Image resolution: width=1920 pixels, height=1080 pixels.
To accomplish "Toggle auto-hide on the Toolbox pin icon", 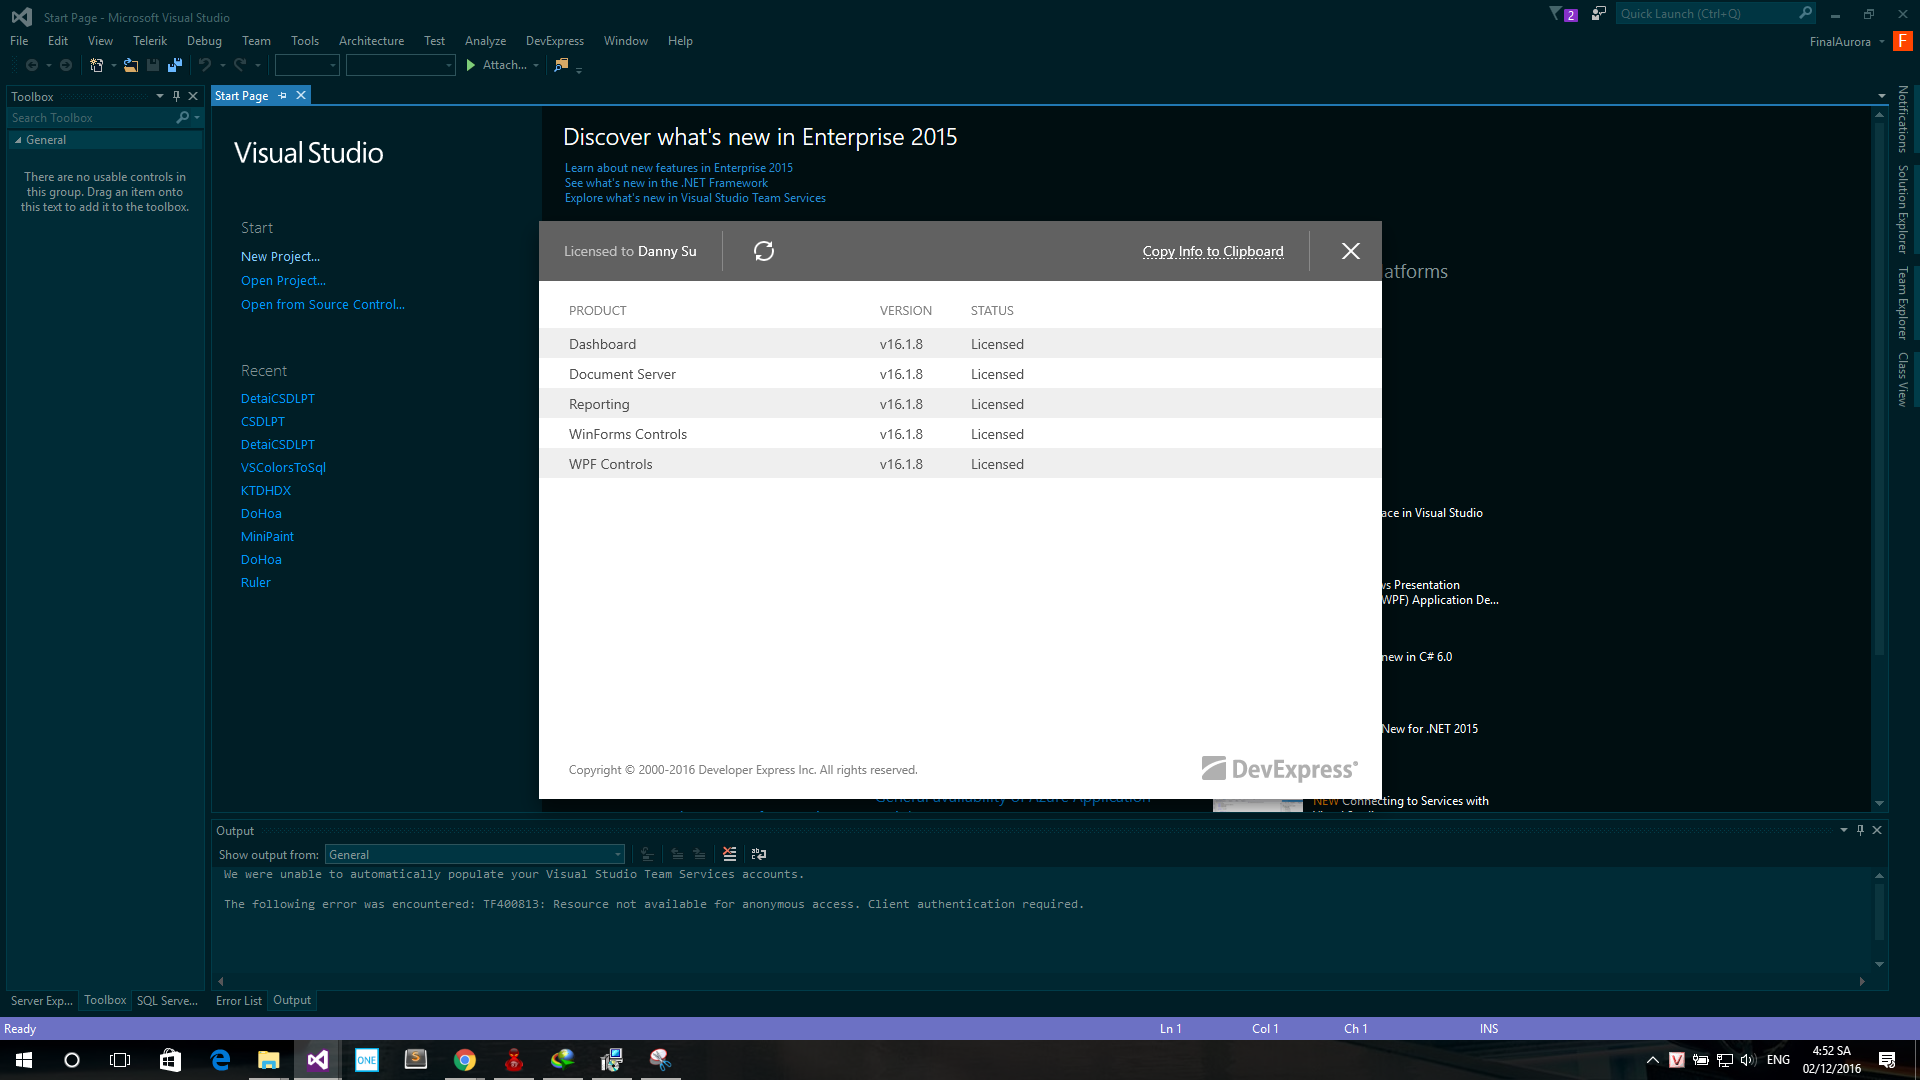I will (x=177, y=96).
